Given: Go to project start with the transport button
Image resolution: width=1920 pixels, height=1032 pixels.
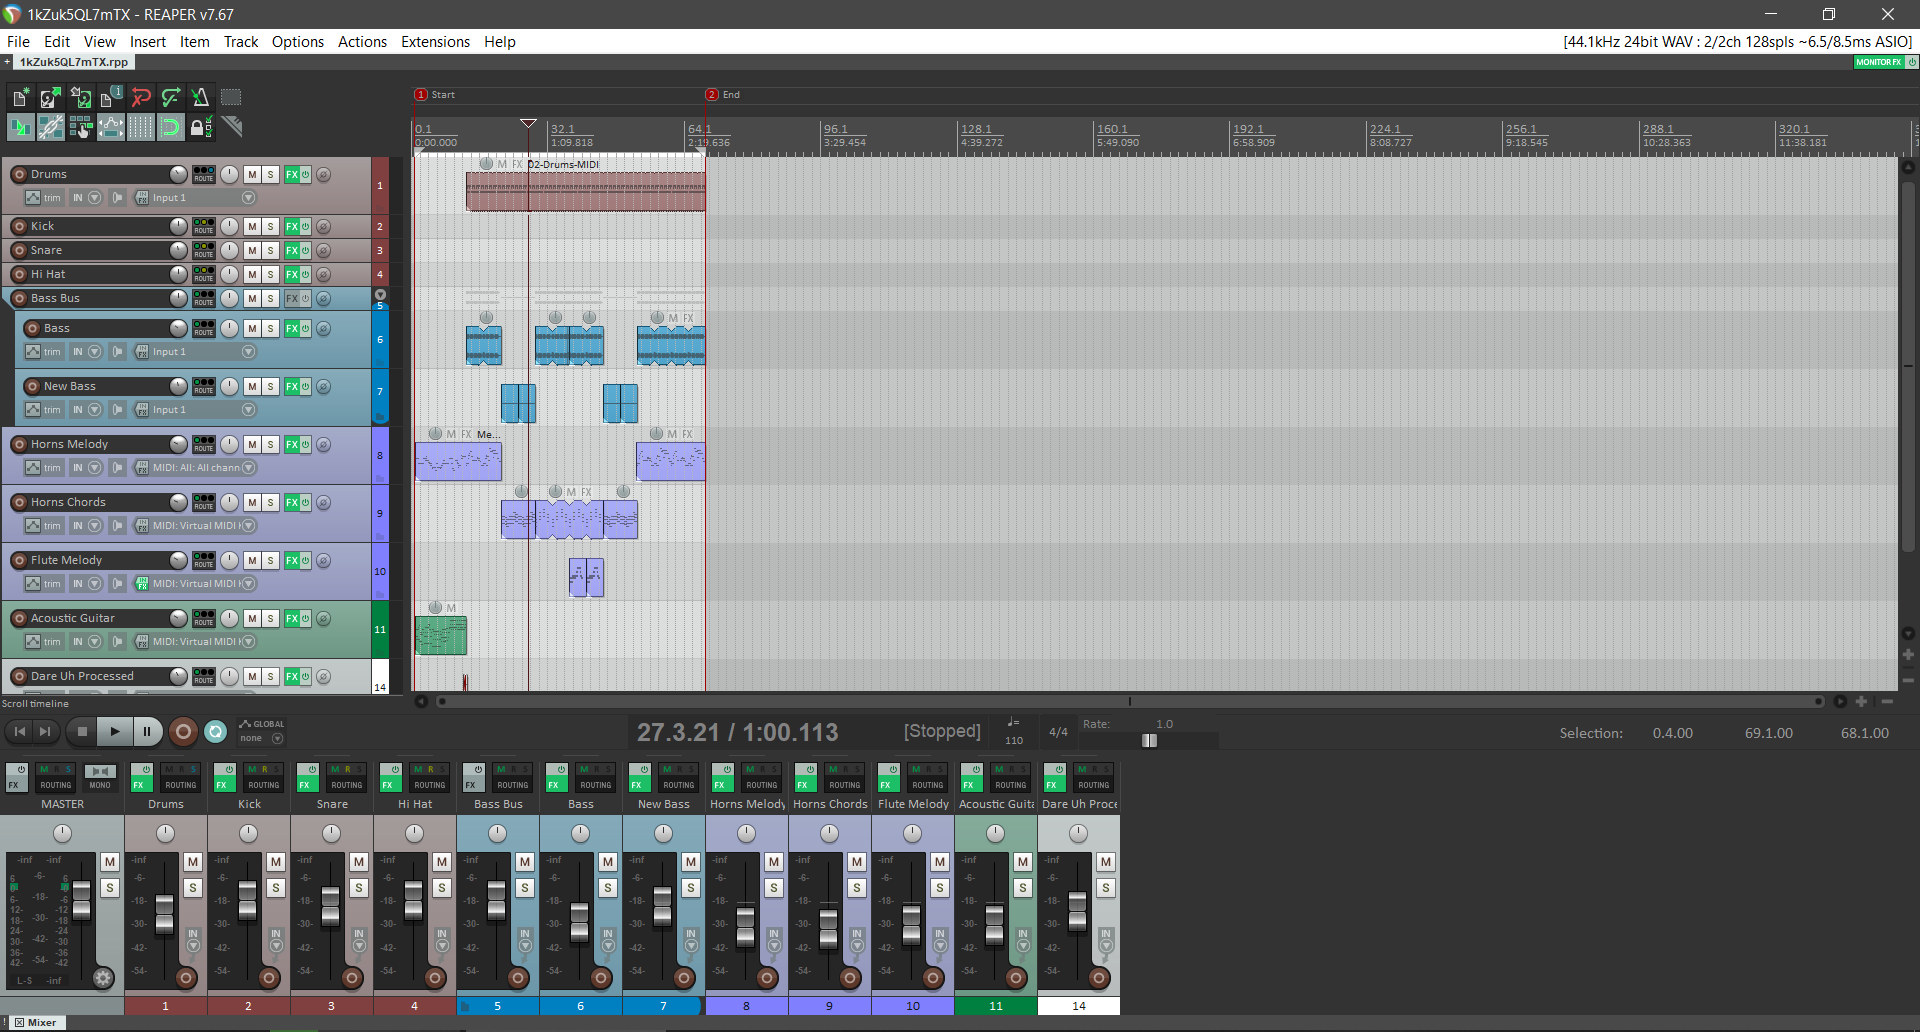Looking at the screenshot, I should click(x=20, y=732).
